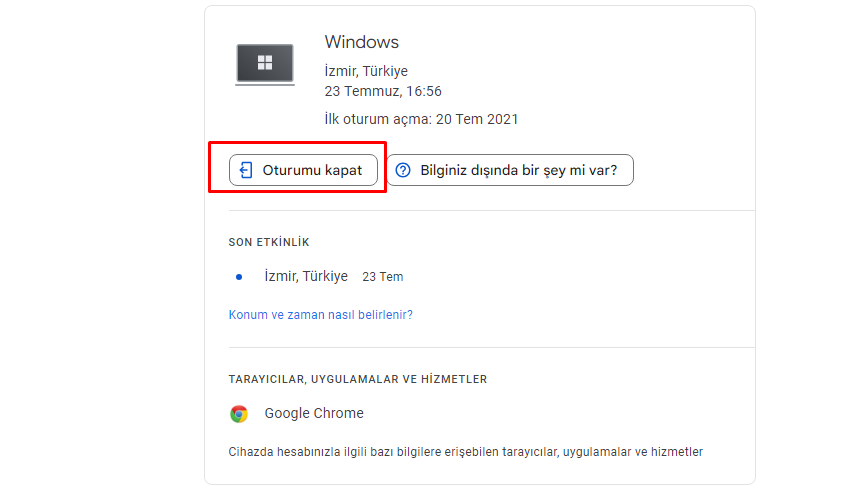Screen dimensions: 846x493
Task: Select the "Windows" device title
Action: pos(361,42)
